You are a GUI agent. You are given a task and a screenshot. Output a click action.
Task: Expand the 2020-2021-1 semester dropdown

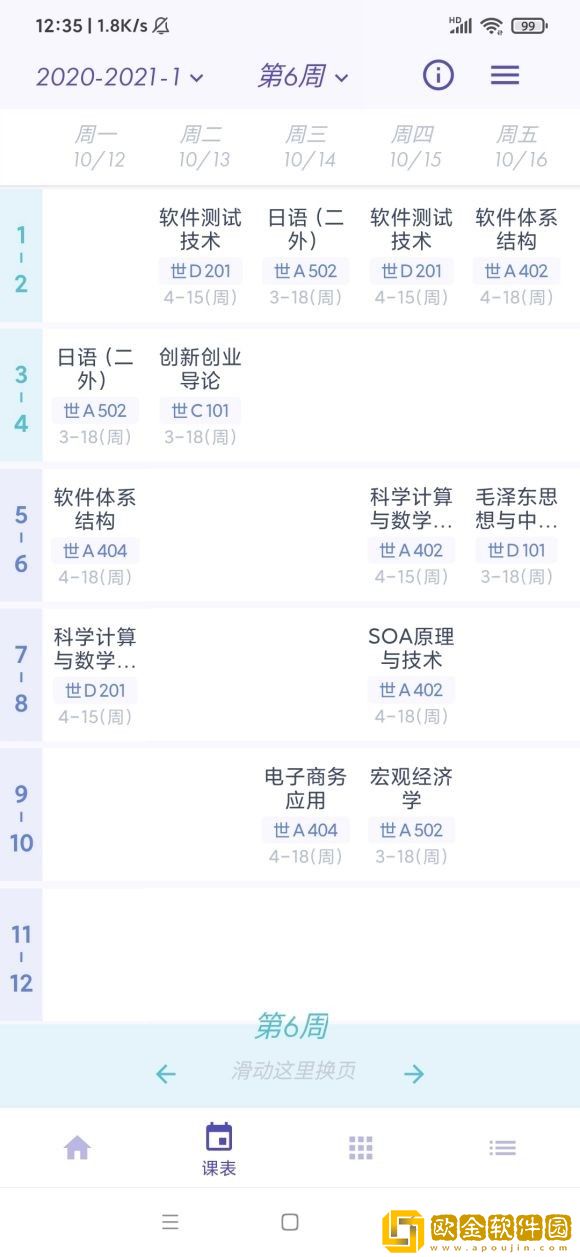pyautogui.click(x=120, y=77)
